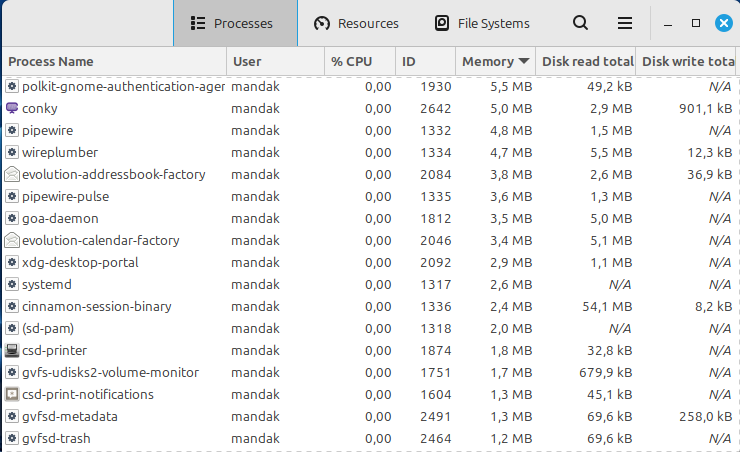Viewport: 740px width, 452px height.
Task: Select the evolution-calendar-factory process name
Action: (101, 241)
